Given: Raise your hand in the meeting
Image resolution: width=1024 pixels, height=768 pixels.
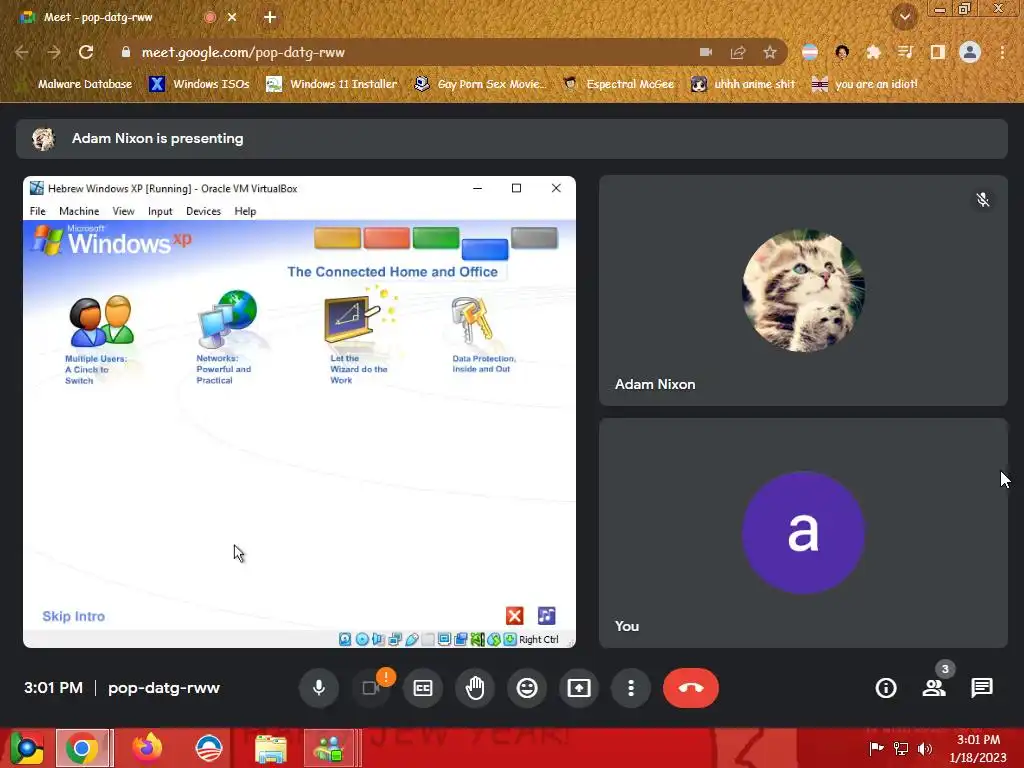Looking at the screenshot, I should point(475,688).
